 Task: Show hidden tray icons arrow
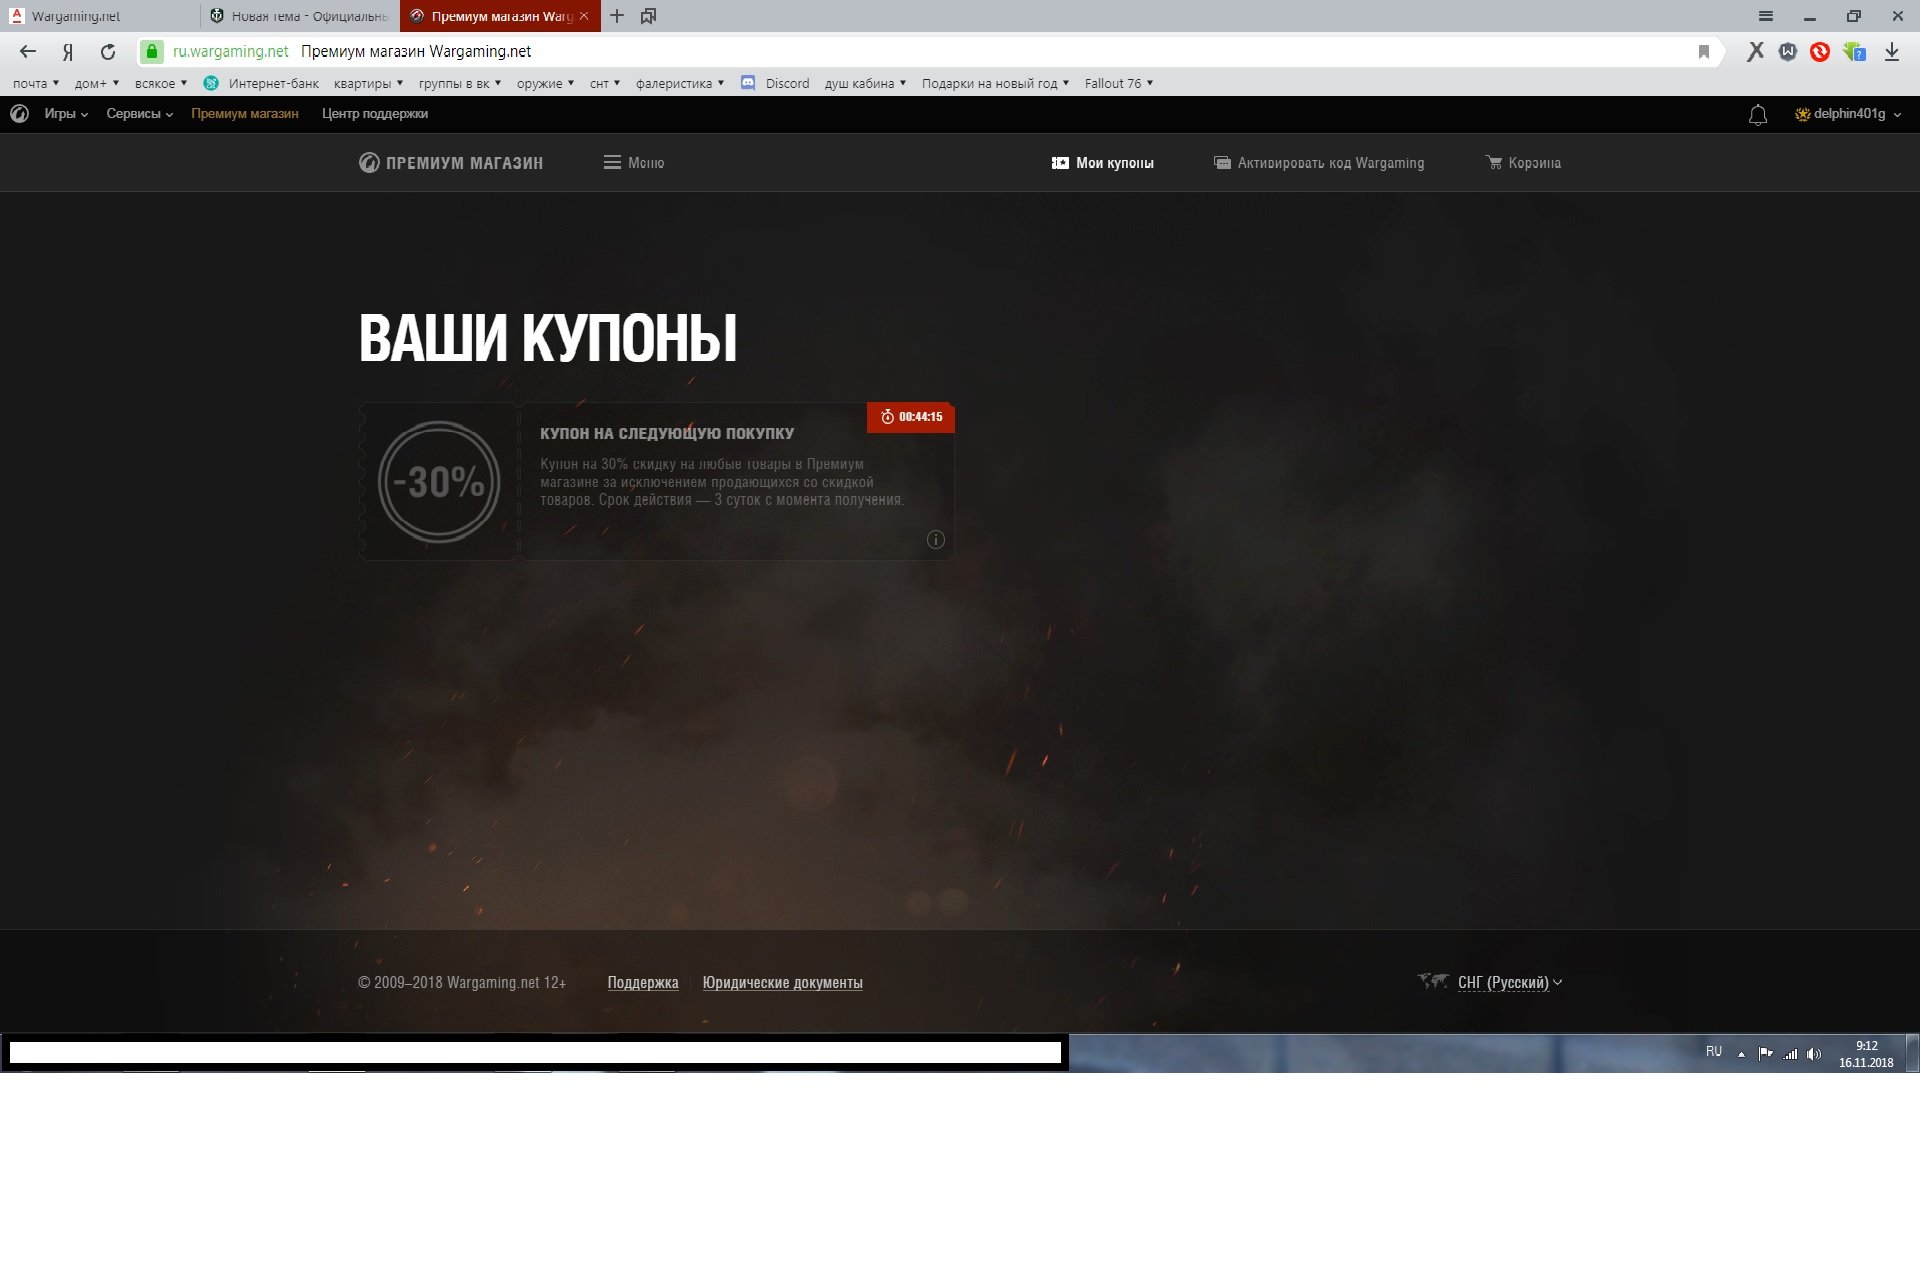click(x=1741, y=1054)
